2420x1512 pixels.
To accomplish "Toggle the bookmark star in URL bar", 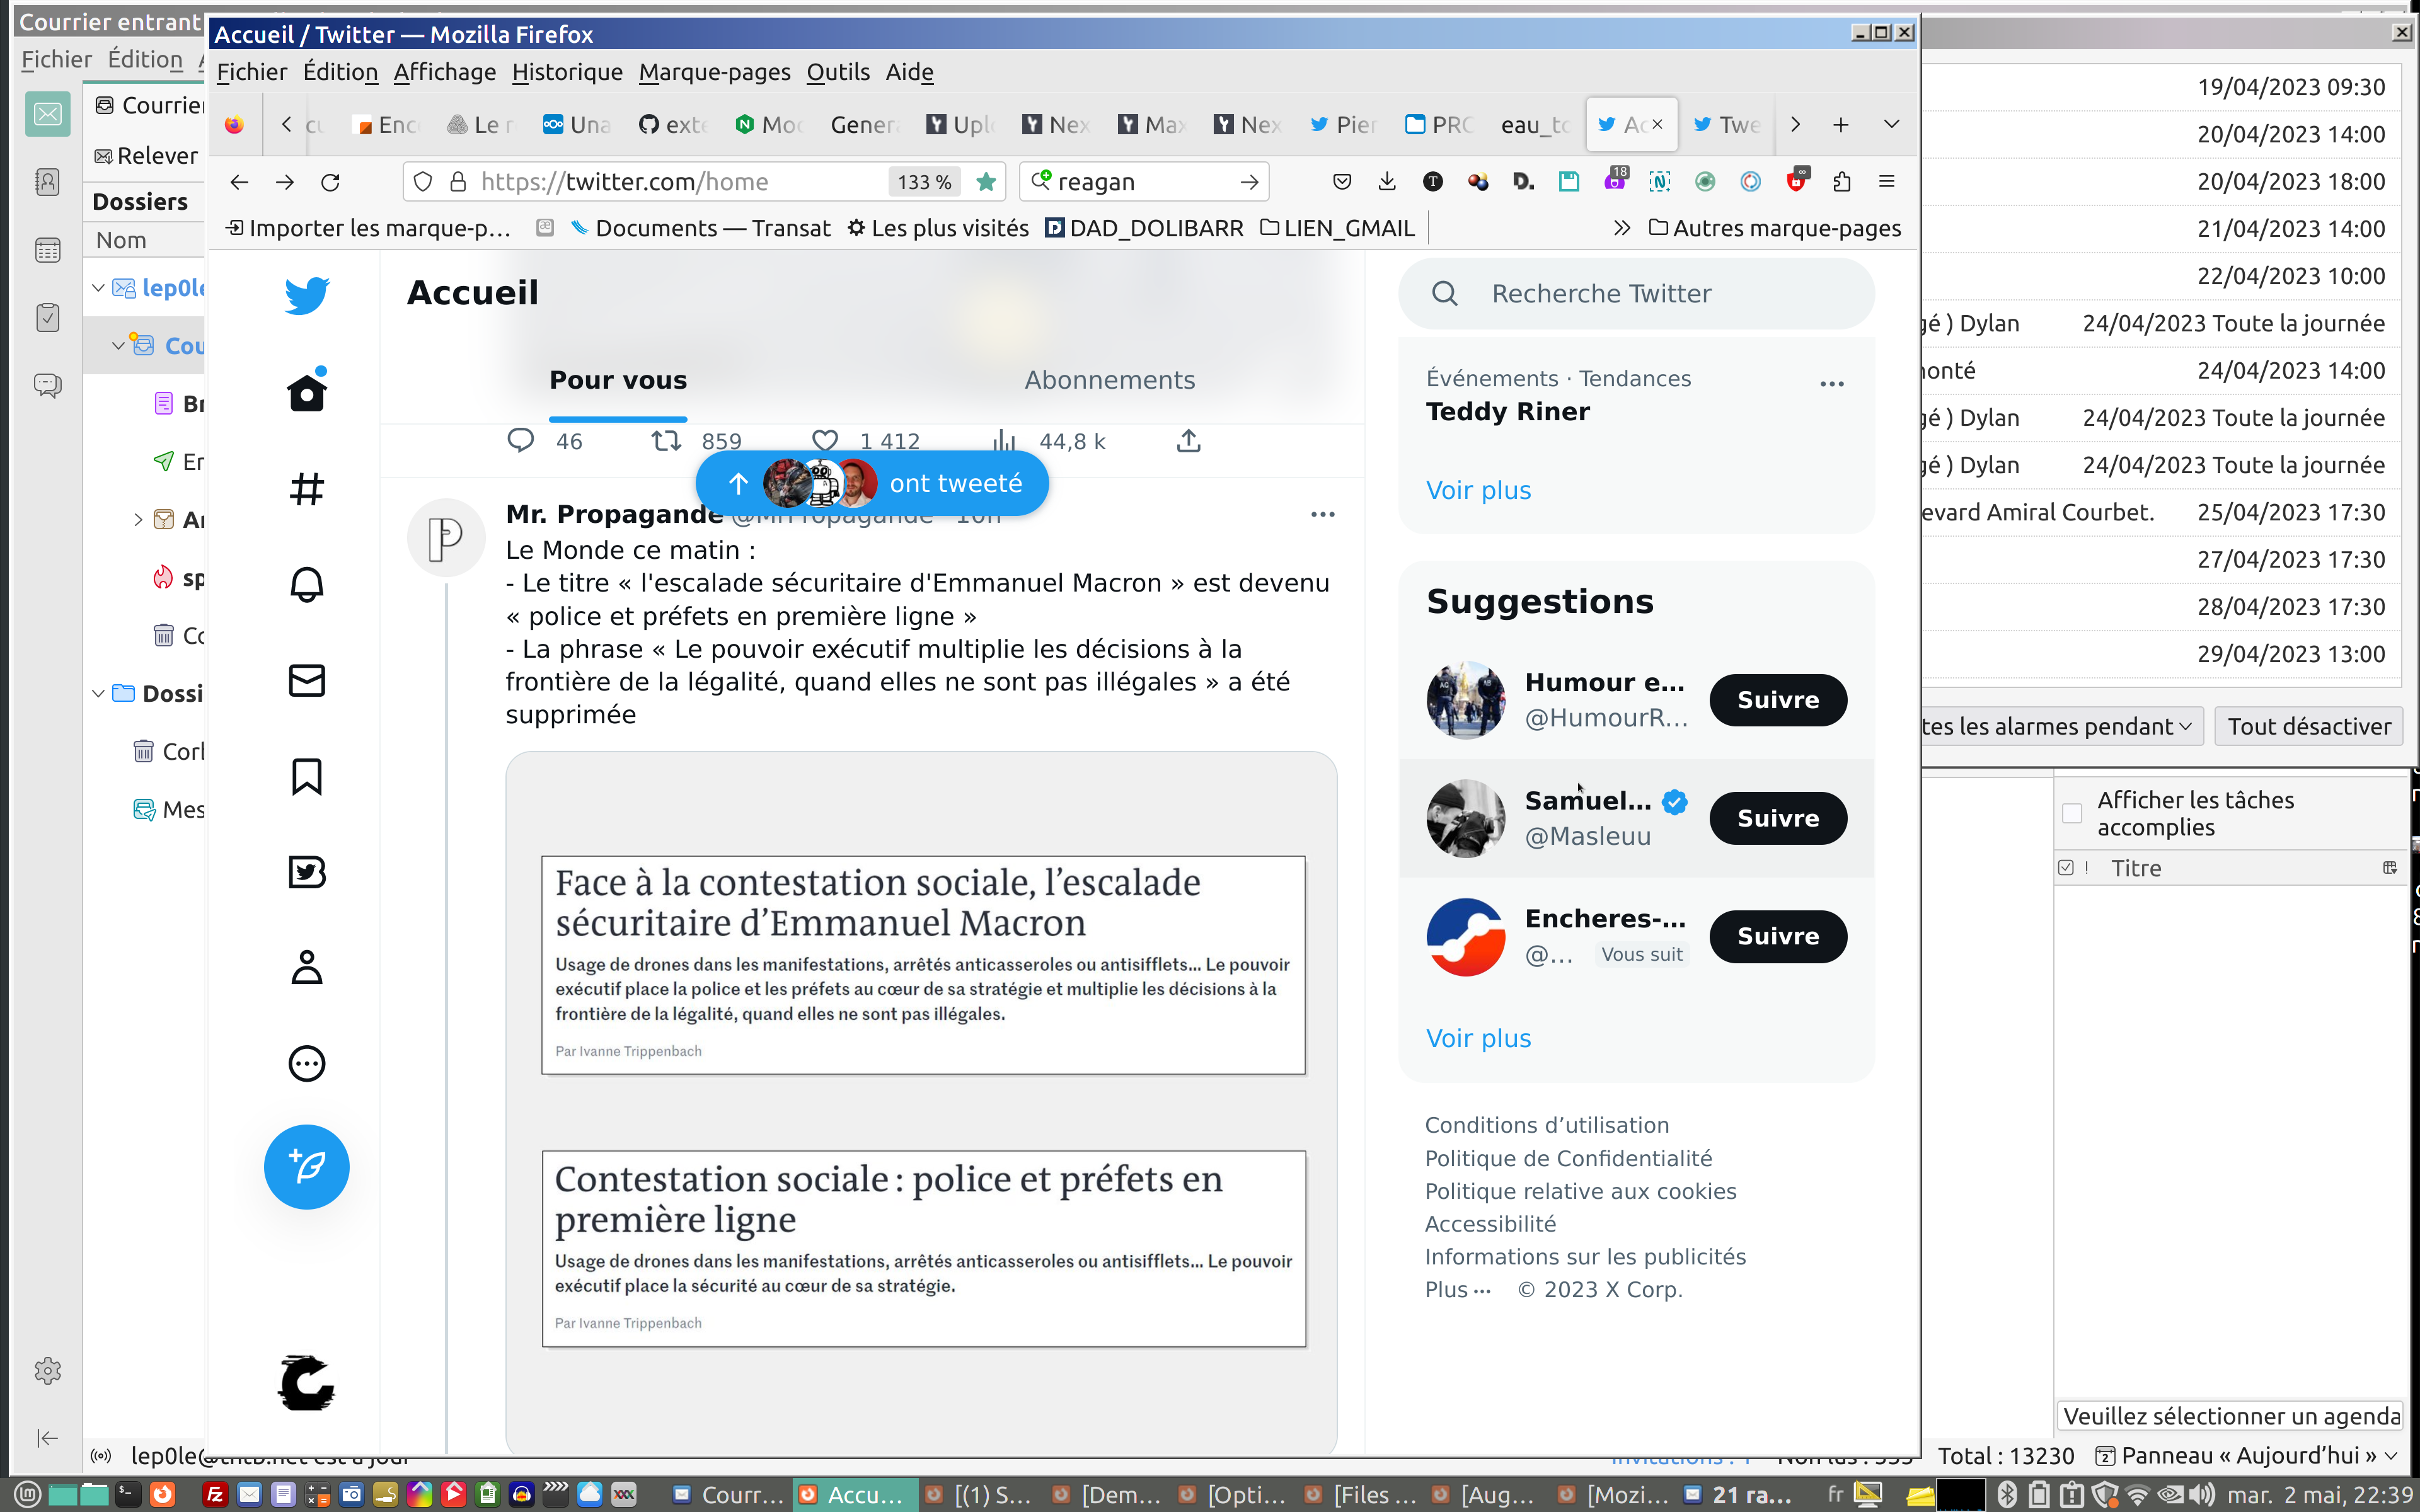I will [986, 181].
